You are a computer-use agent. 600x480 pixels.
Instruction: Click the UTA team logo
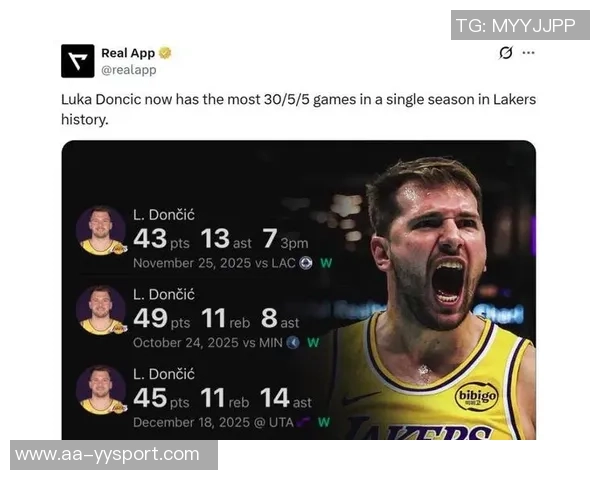click(303, 421)
